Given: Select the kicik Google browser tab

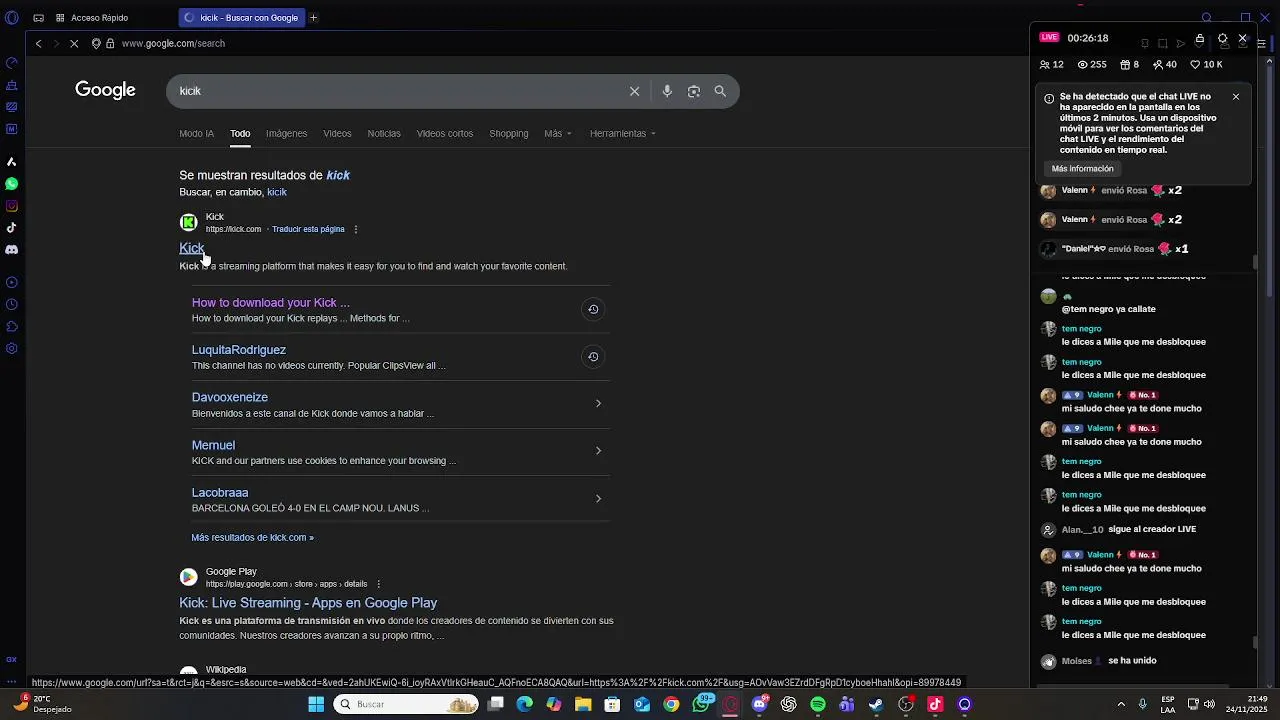Looking at the screenshot, I should pos(242,18).
